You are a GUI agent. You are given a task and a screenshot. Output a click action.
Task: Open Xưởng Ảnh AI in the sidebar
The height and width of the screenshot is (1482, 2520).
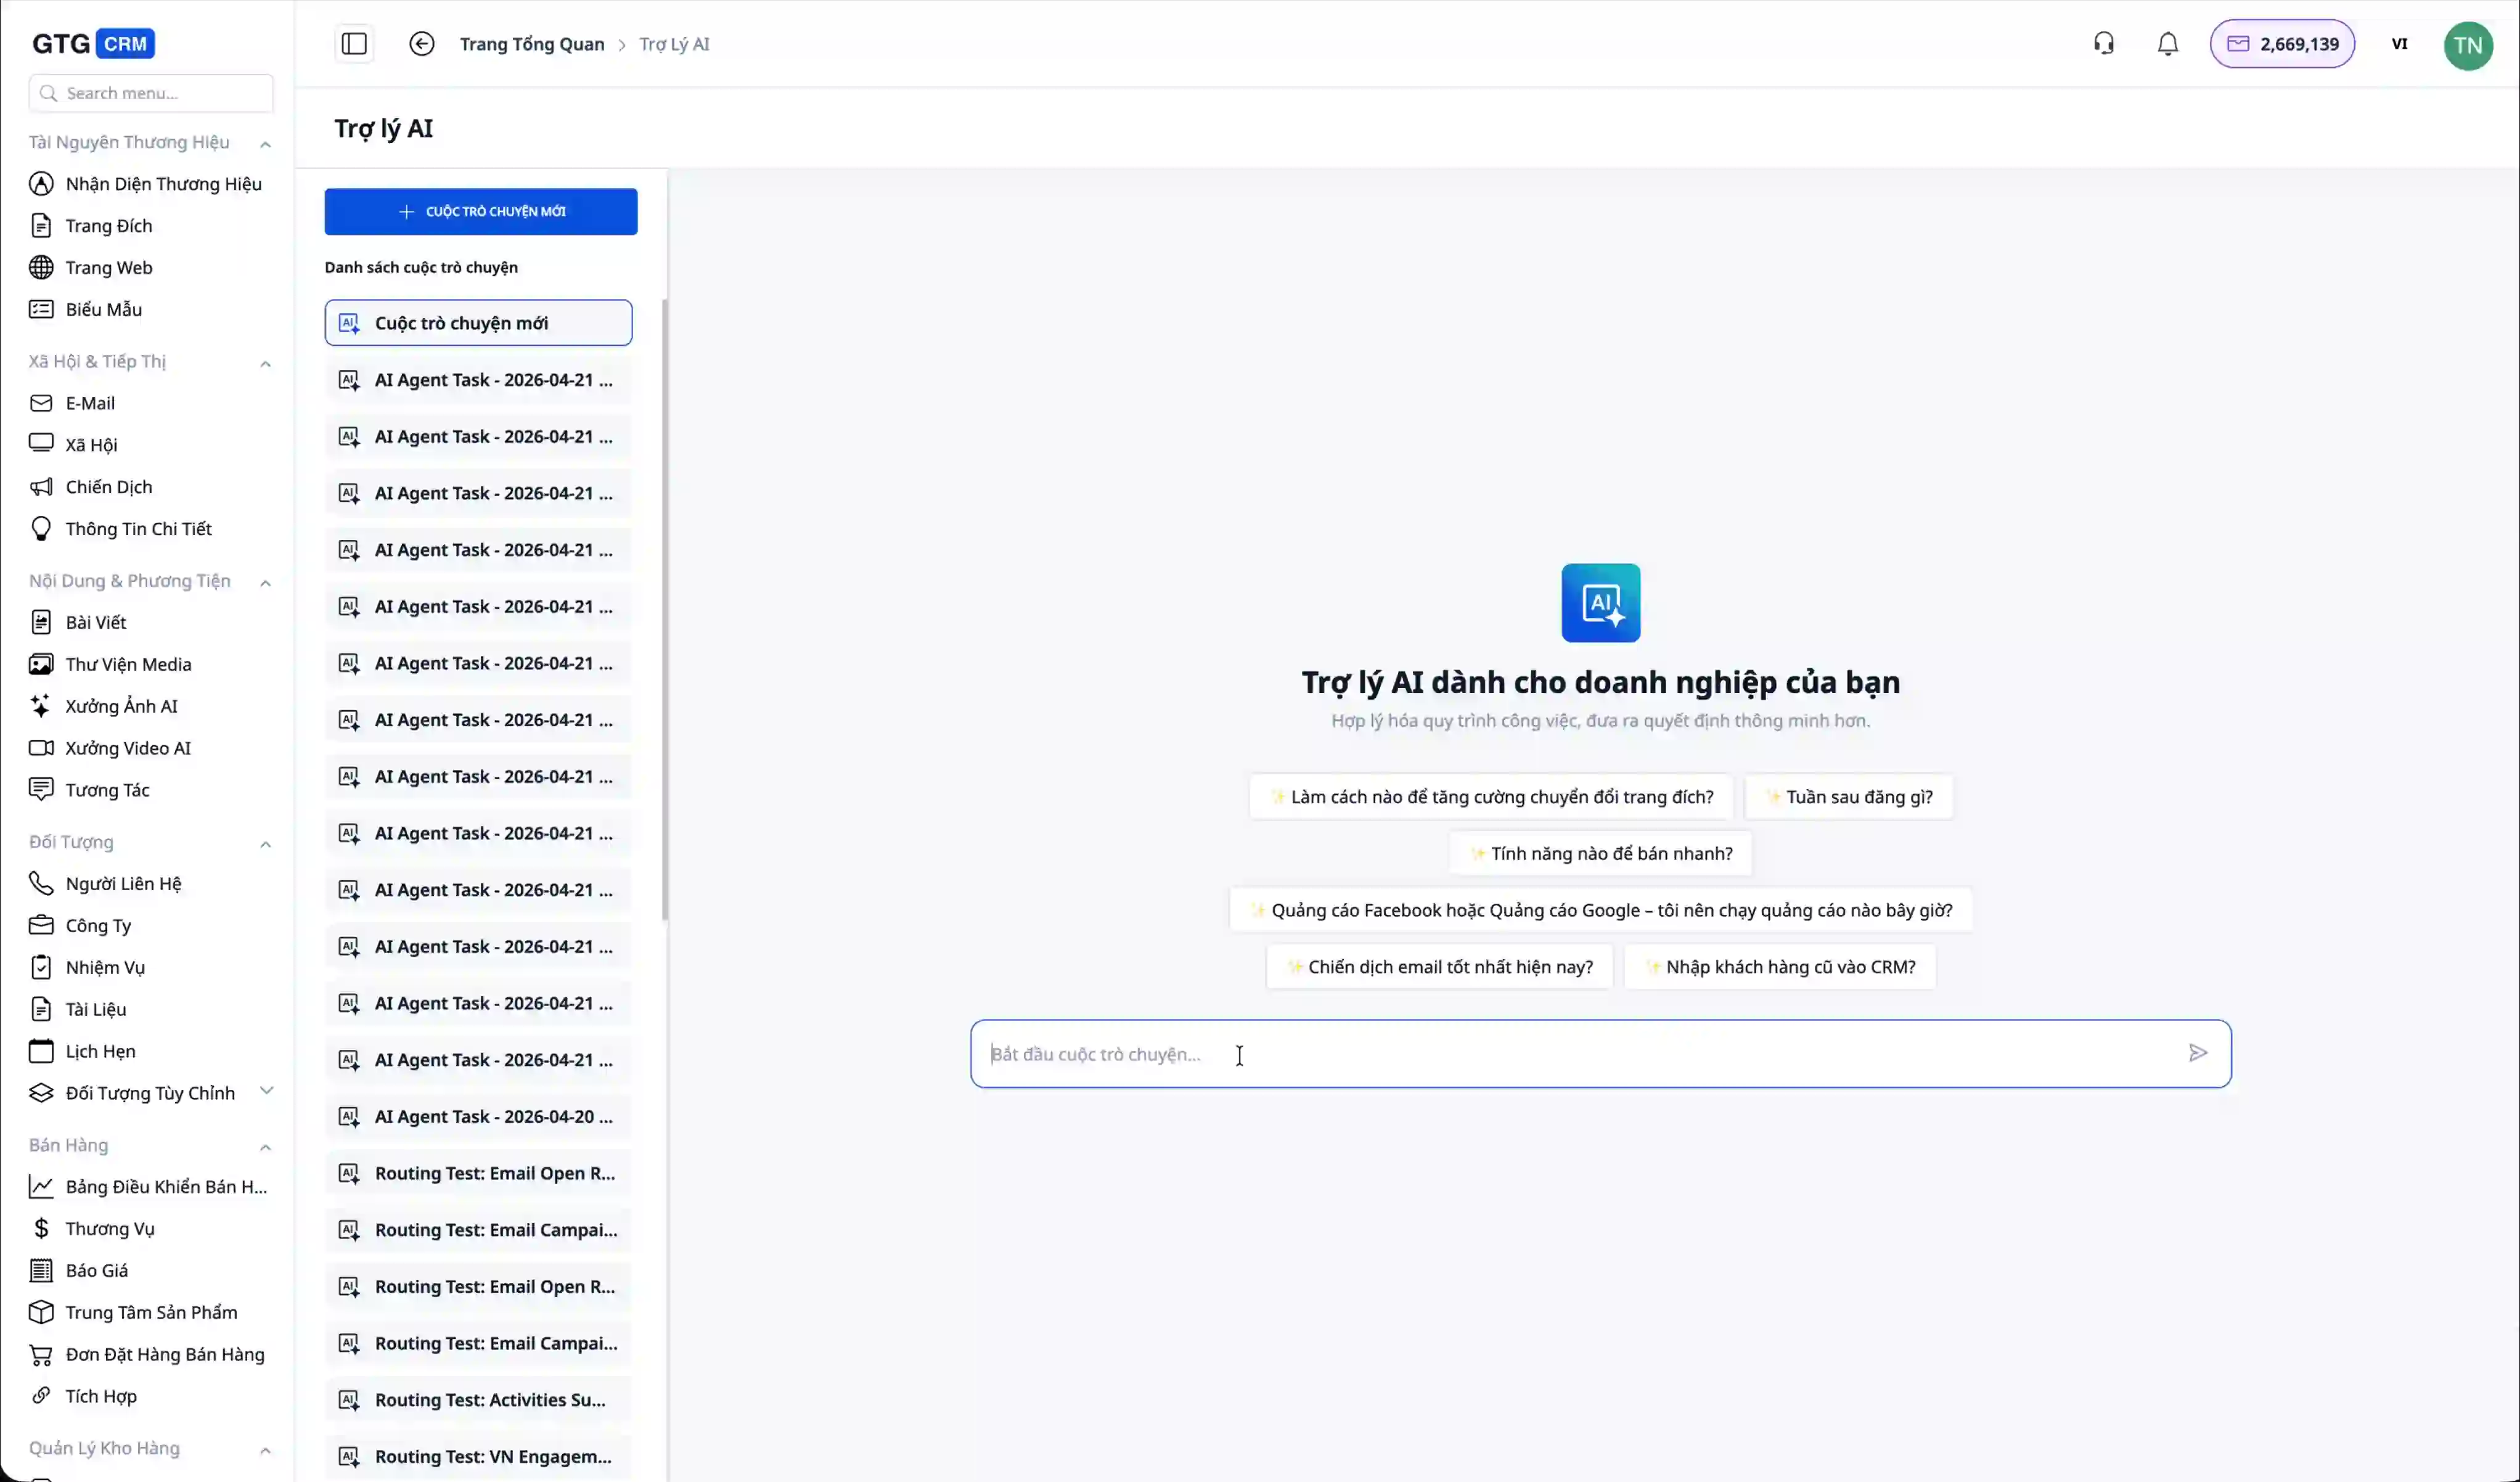point(121,706)
